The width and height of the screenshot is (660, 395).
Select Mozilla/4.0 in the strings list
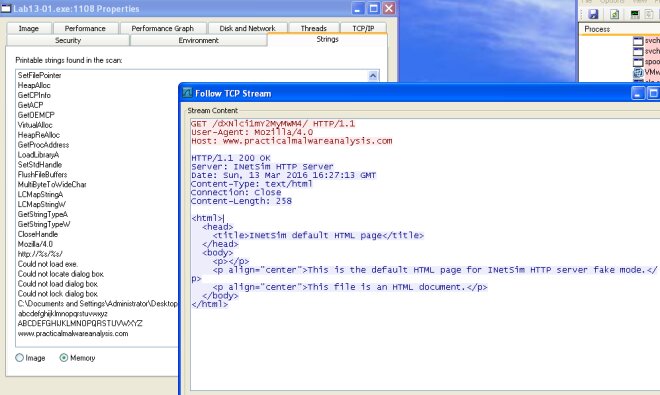tap(35, 244)
